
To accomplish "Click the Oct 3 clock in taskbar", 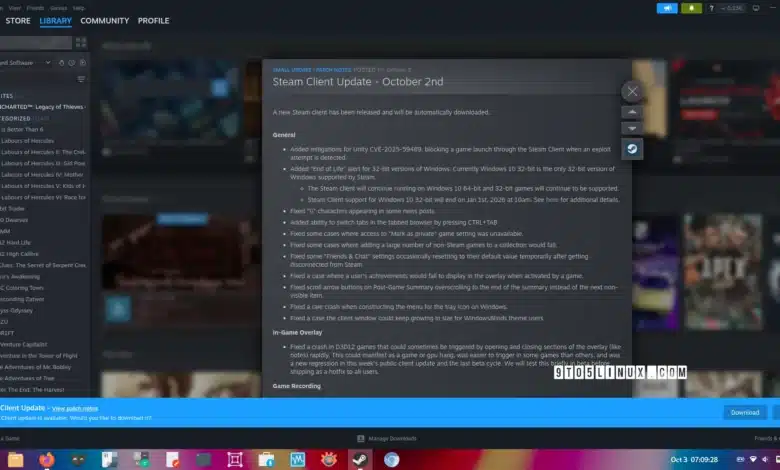I will coord(694,460).
